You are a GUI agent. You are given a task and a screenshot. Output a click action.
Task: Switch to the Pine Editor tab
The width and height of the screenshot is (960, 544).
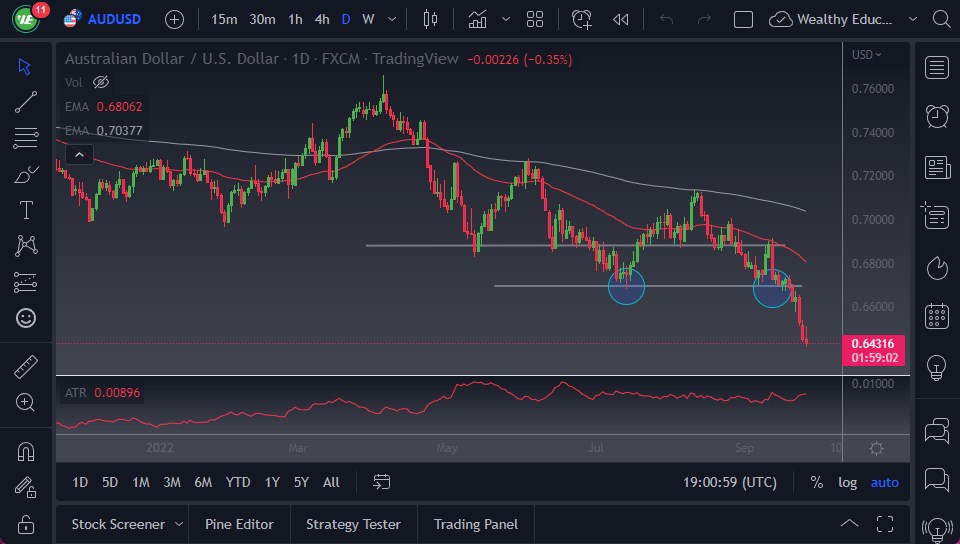click(x=240, y=524)
